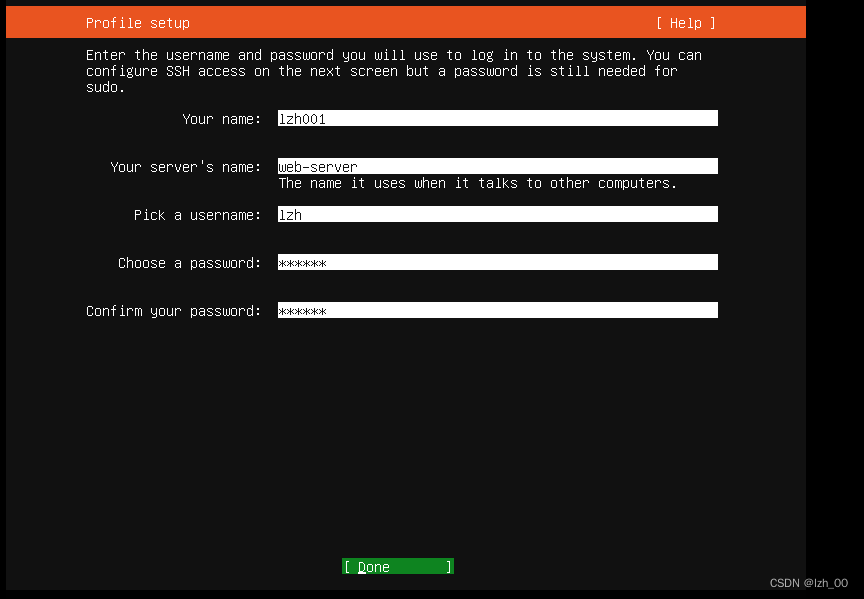This screenshot has width=864, height=599.
Task: Click the 'Your server's name:' label
Action: [186, 167]
